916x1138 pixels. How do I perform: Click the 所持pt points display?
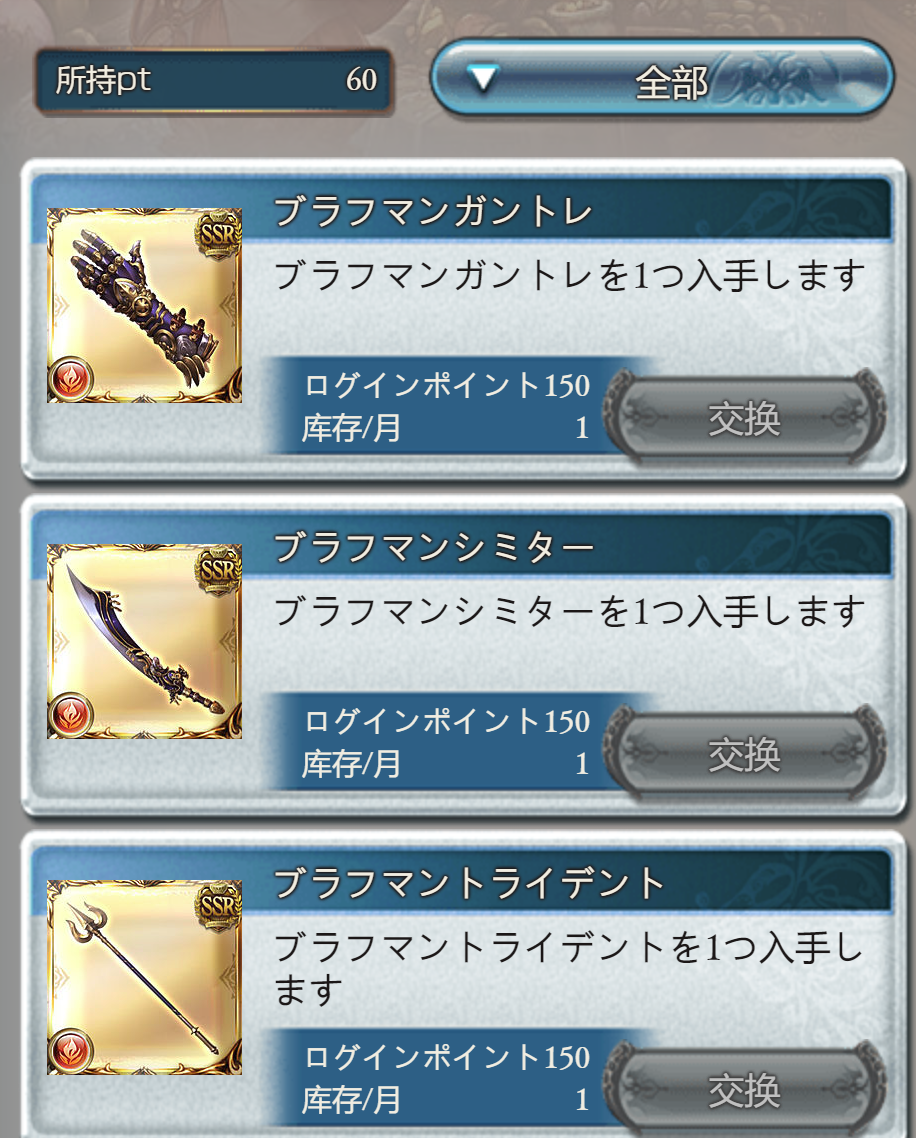tap(213, 80)
